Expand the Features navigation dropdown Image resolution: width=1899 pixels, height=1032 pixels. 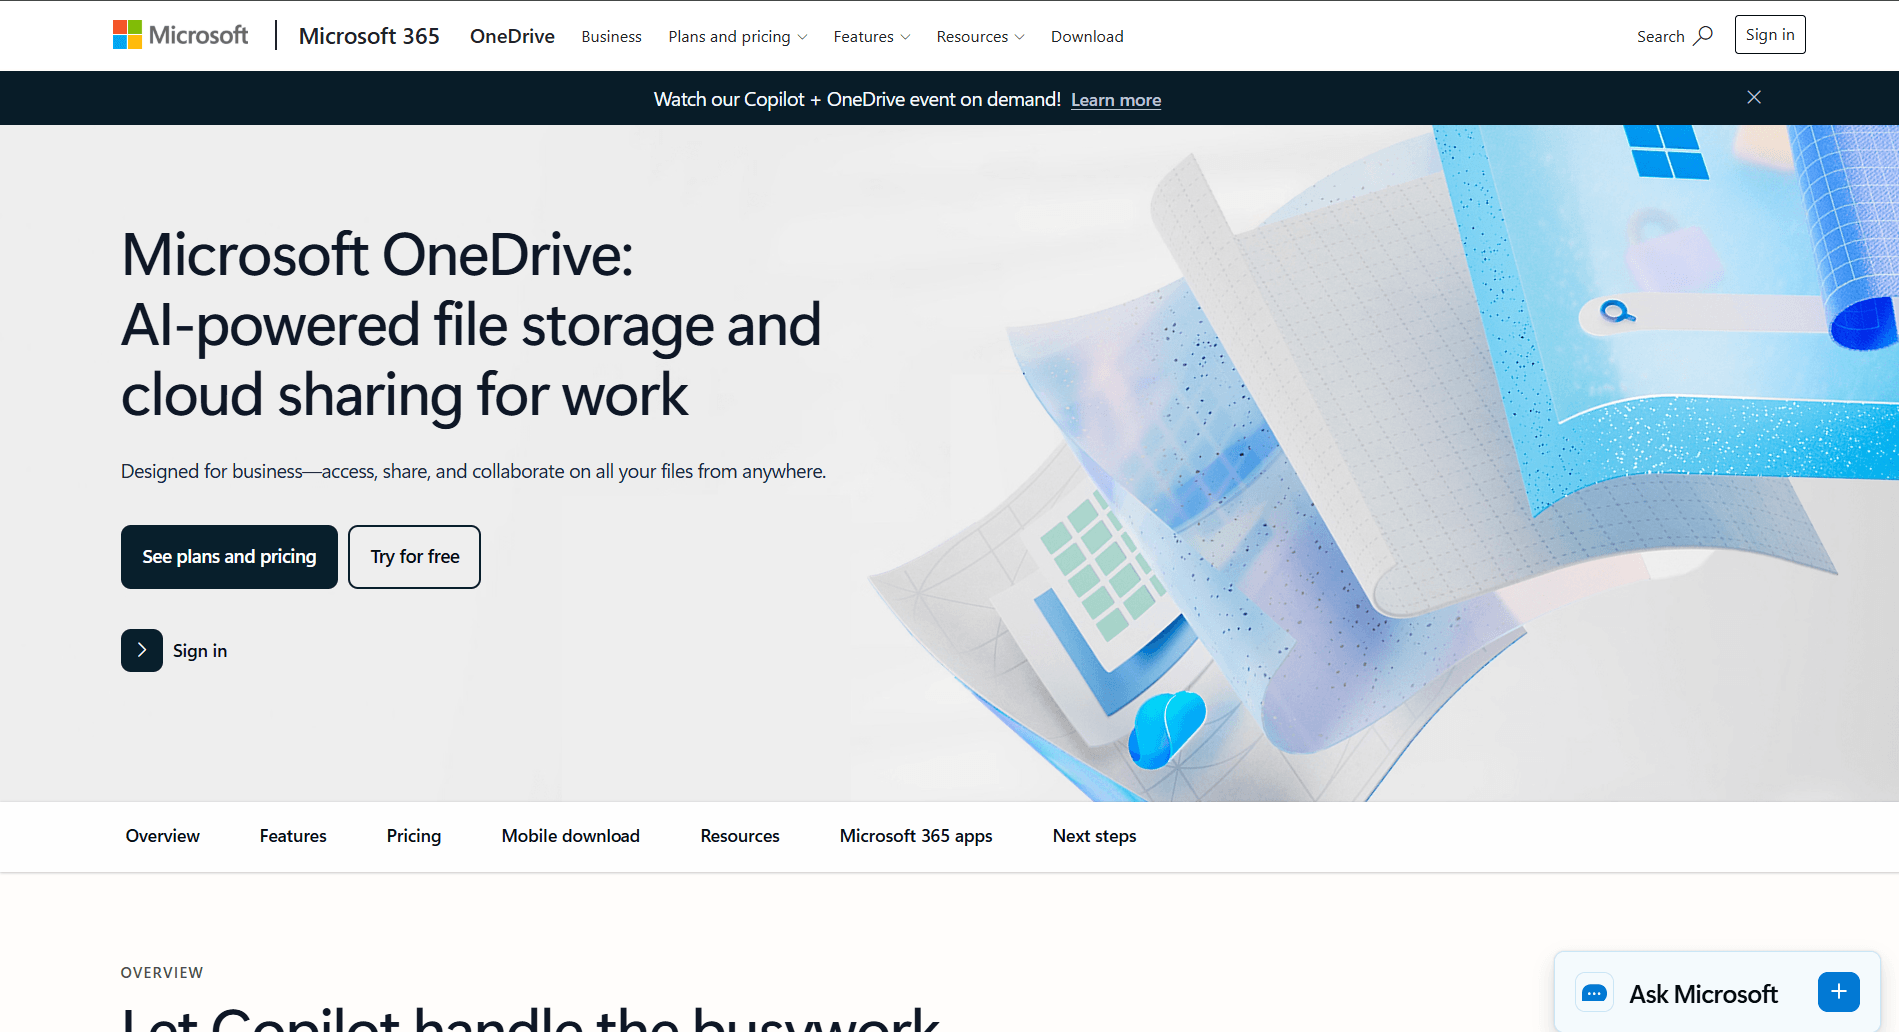tap(871, 36)
